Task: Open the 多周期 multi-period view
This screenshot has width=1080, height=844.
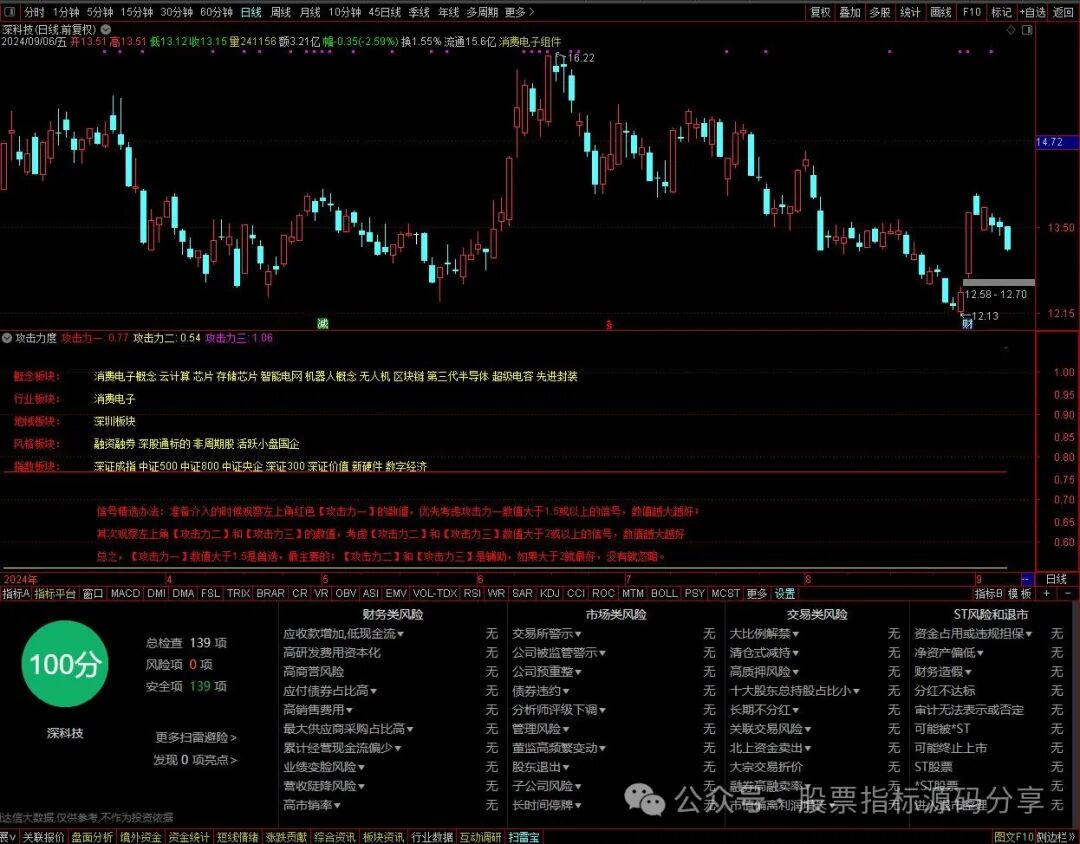Action: click(x=482, y=12)
